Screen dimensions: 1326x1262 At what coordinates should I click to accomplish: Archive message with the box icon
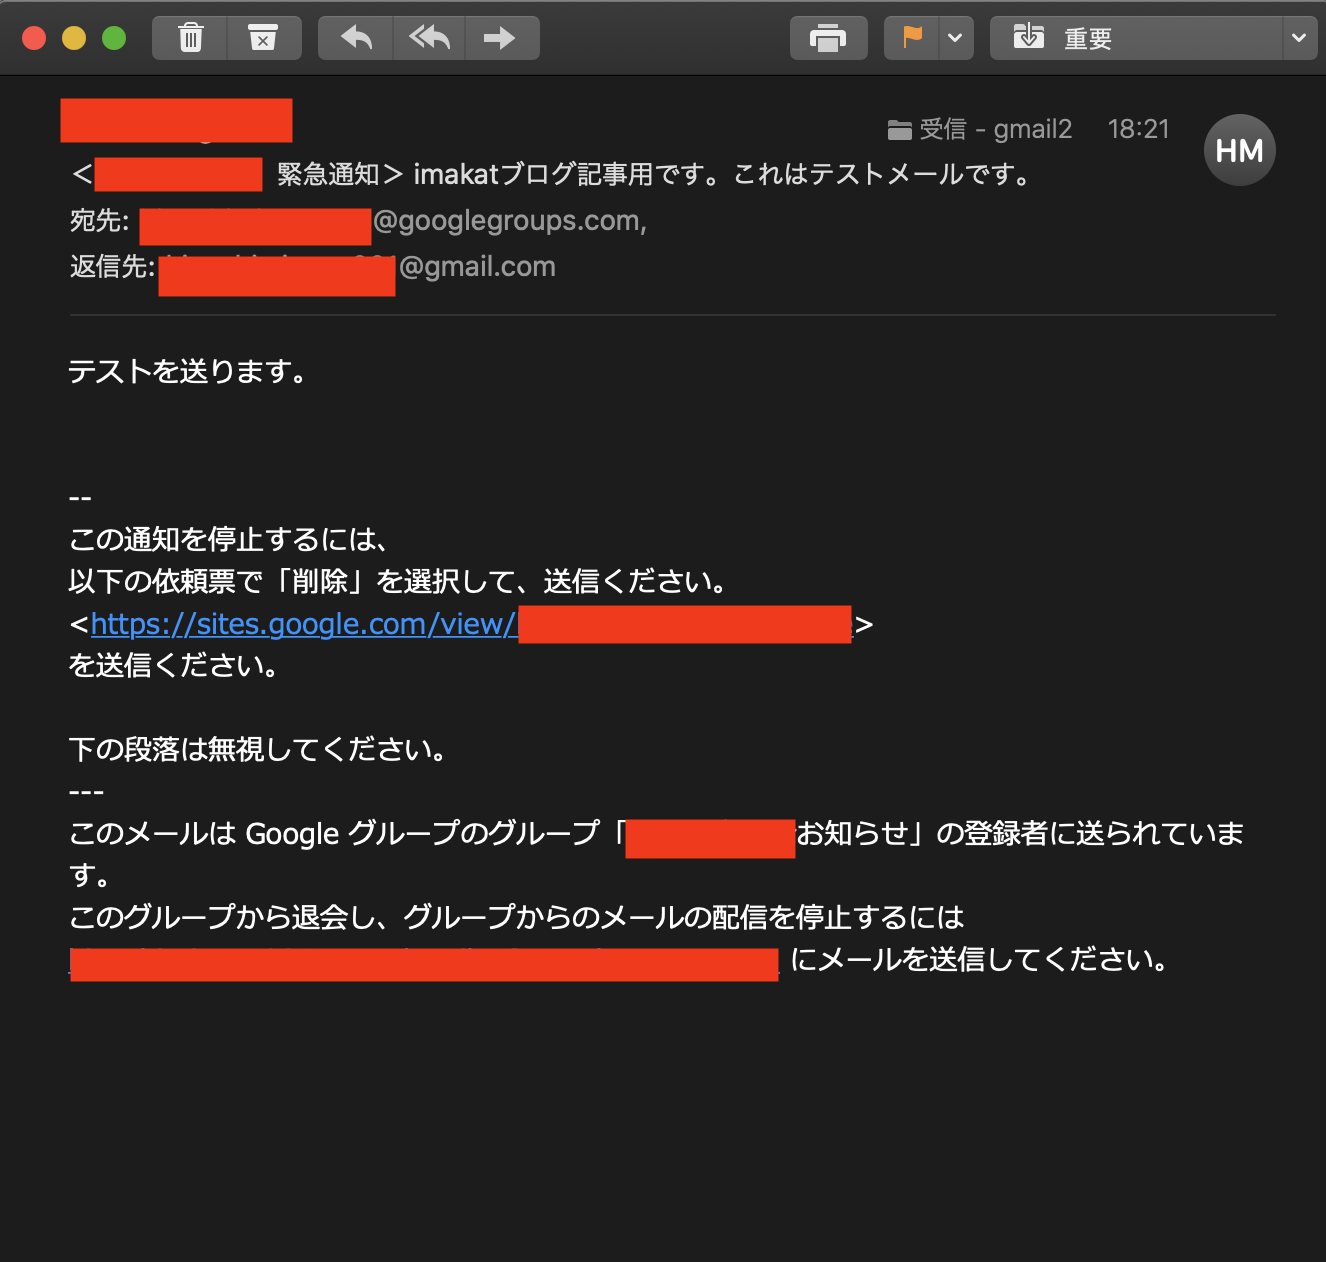coord(263,38)
